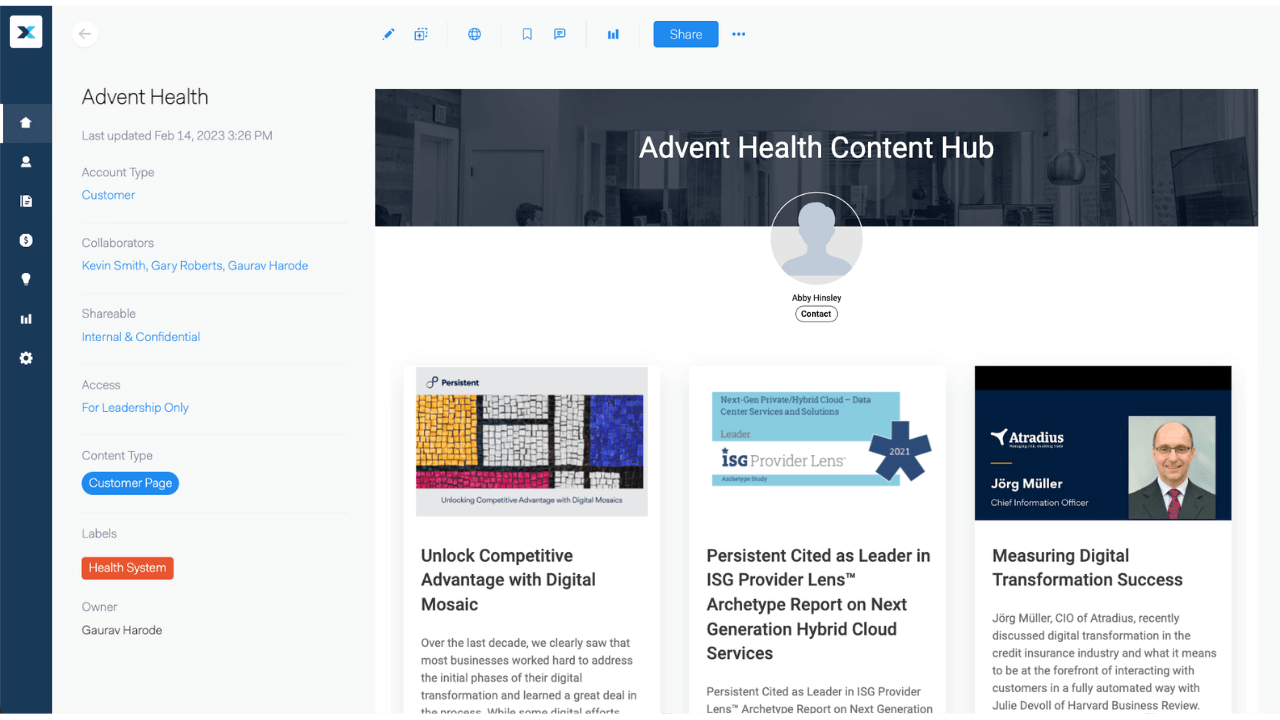Open the three-dot more options menu

[x=739, y=34]
